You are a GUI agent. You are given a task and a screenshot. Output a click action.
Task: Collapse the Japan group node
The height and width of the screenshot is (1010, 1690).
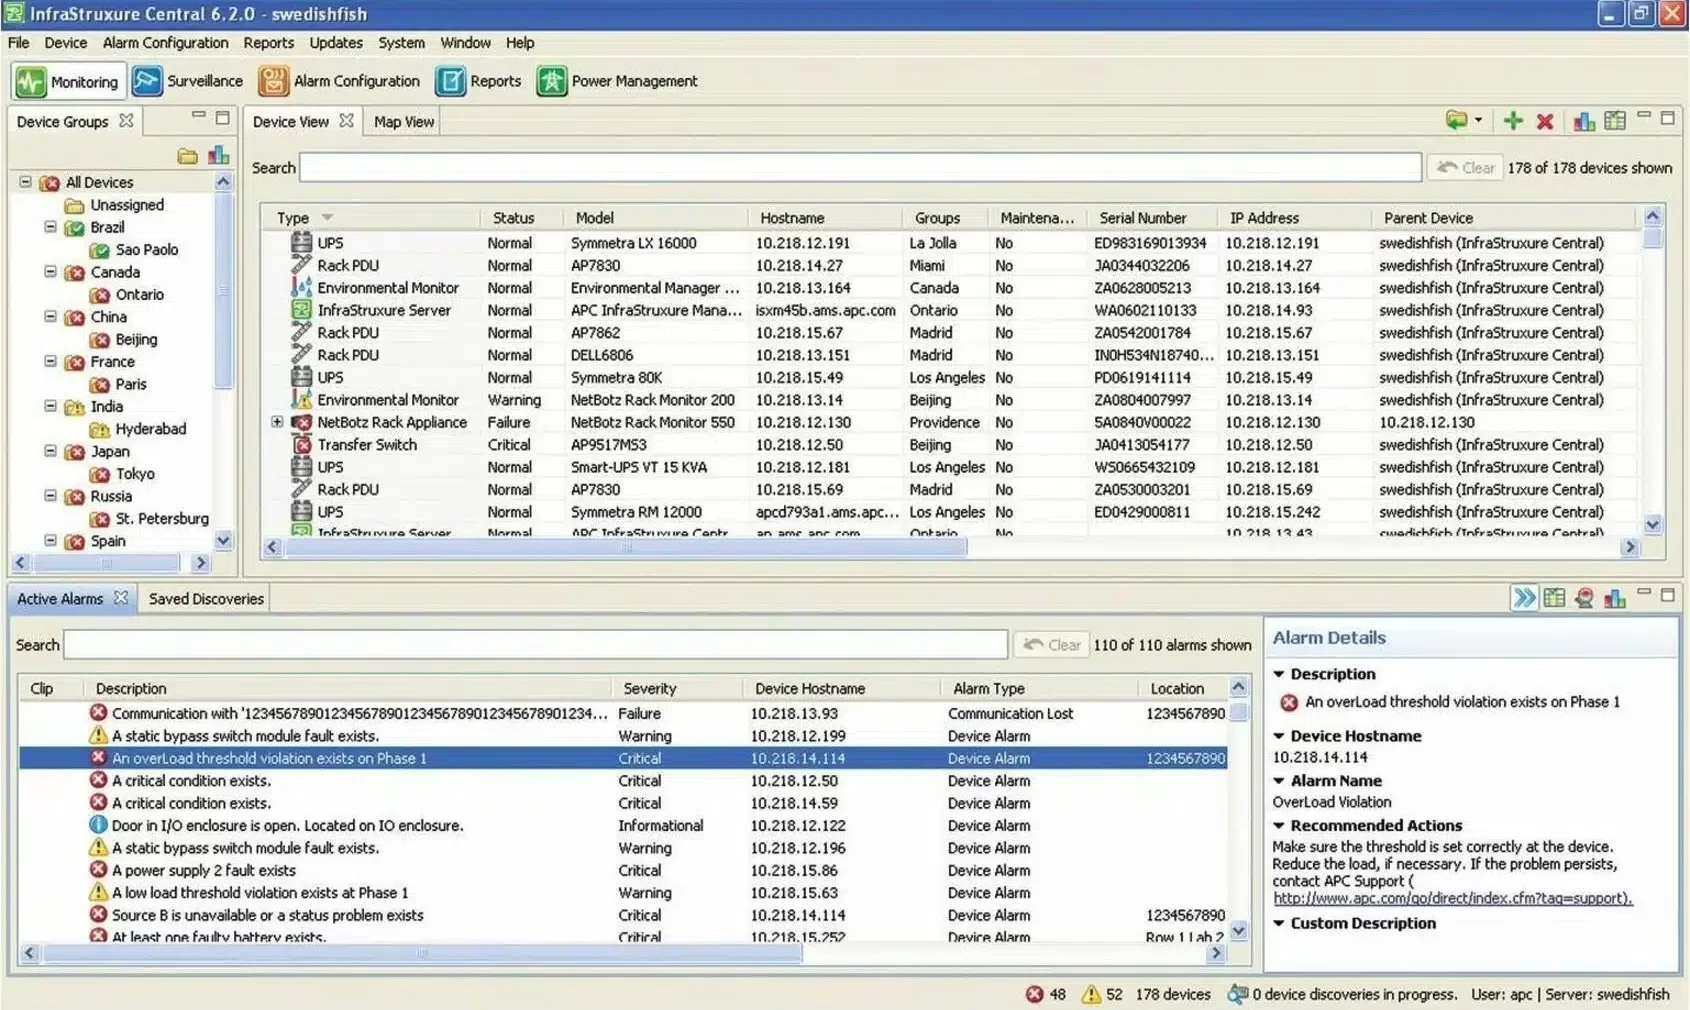[50, 451]
